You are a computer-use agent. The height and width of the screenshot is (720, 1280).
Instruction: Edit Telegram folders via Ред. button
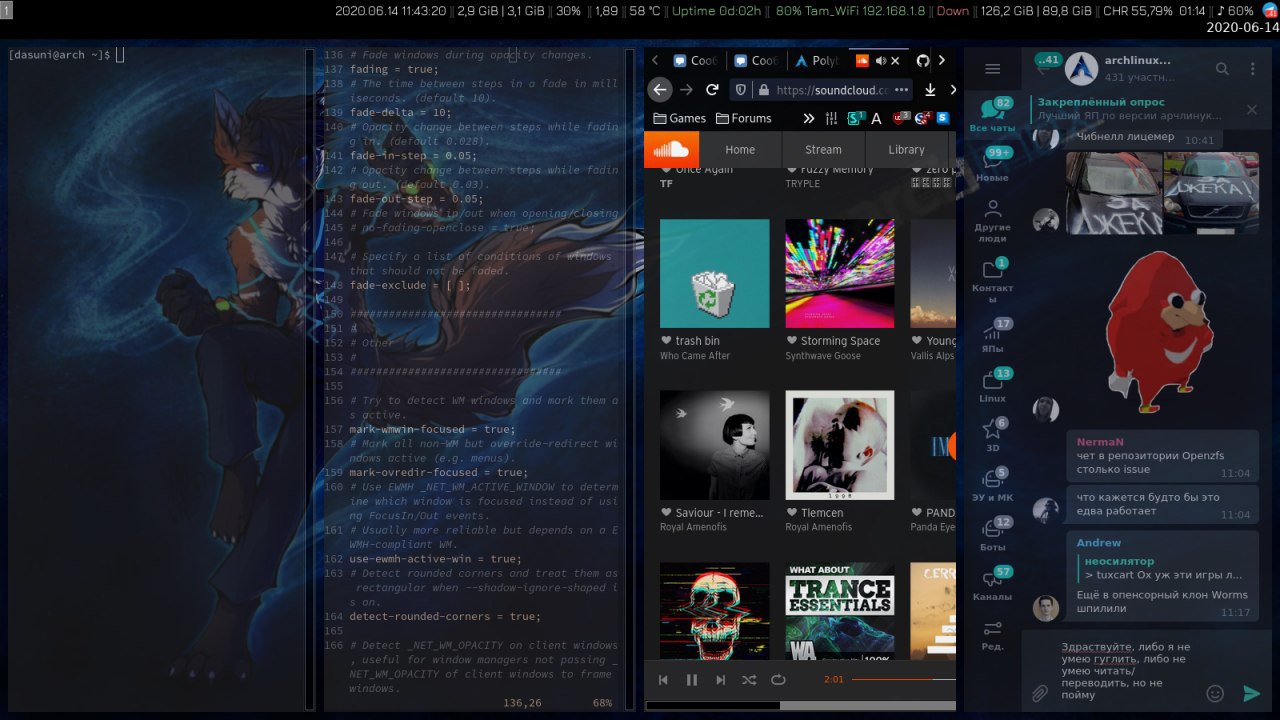[992, 634]
